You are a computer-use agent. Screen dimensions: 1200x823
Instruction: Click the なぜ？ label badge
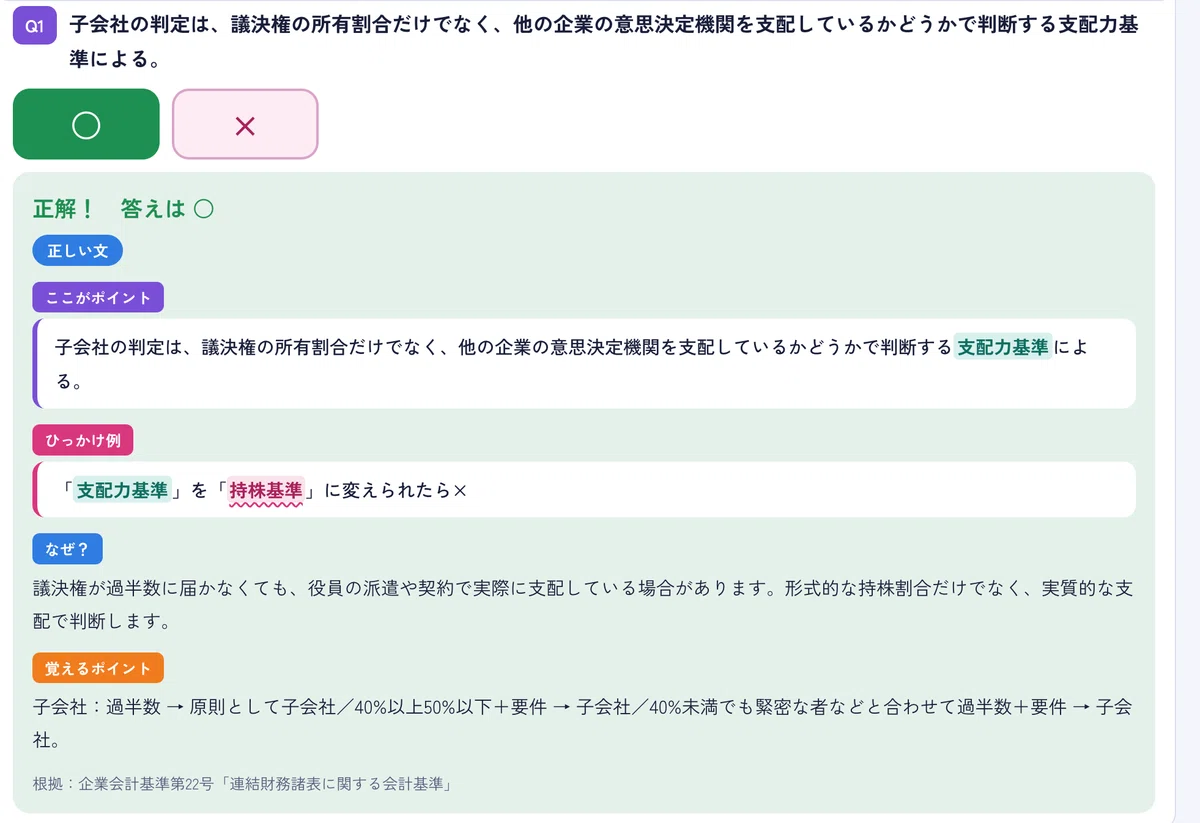click(x=68, y=549)
